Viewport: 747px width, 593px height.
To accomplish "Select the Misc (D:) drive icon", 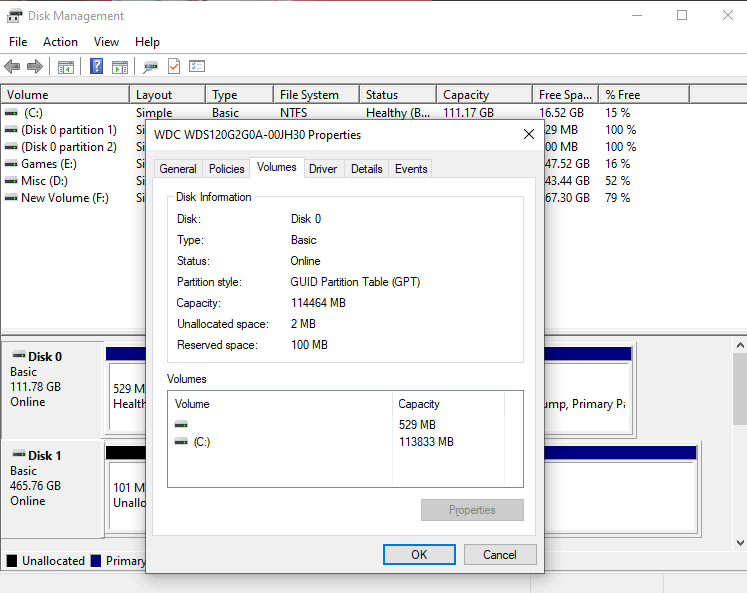I will [x=11, y=181].
